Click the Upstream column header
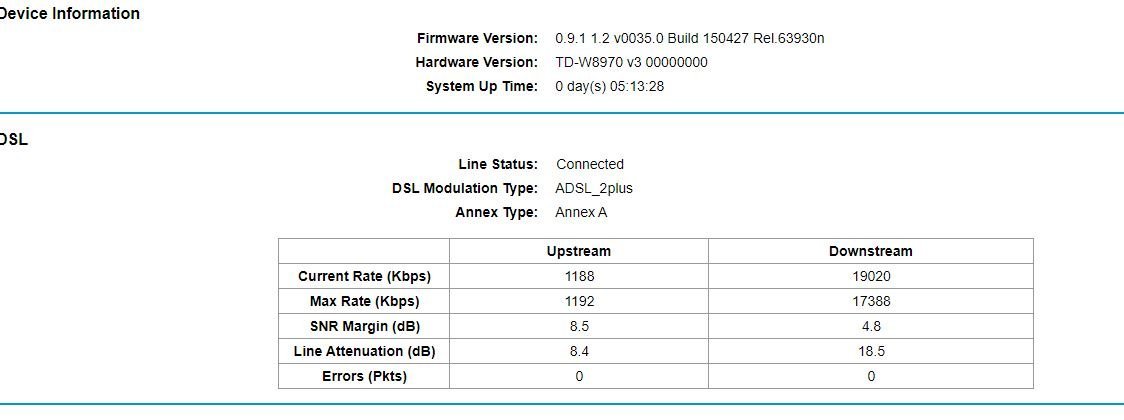Viewport: 1124px width, 420px height. 578,251
